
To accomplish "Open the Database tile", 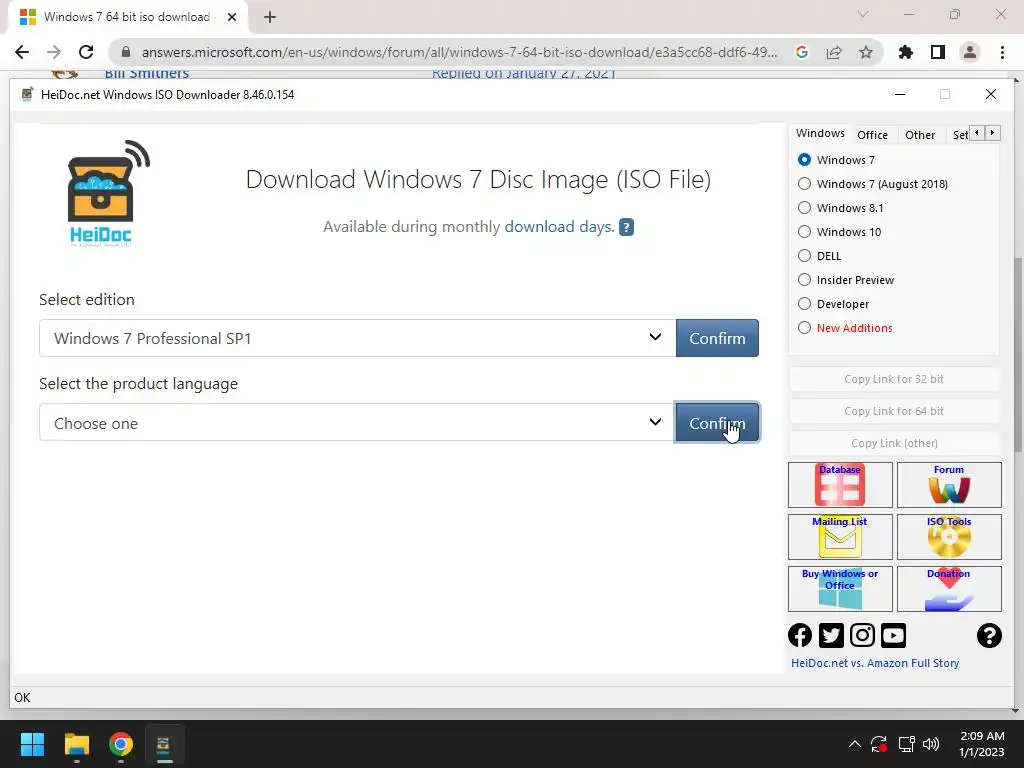I will coord(840,485).
